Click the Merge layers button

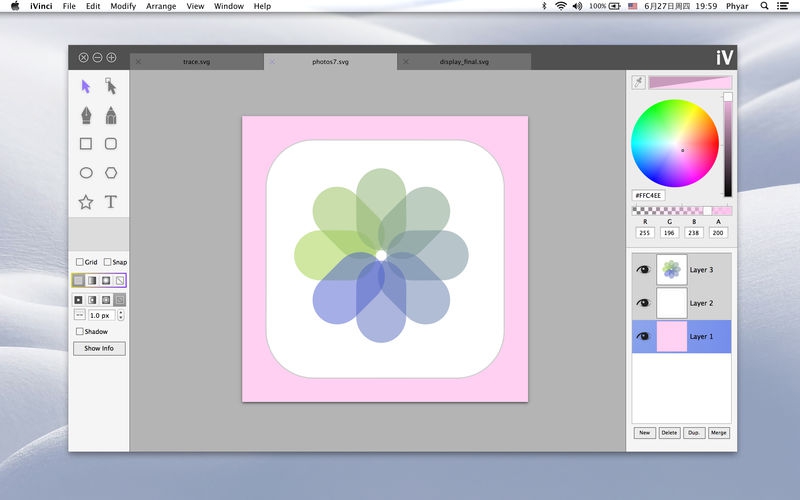click(718, 433)
